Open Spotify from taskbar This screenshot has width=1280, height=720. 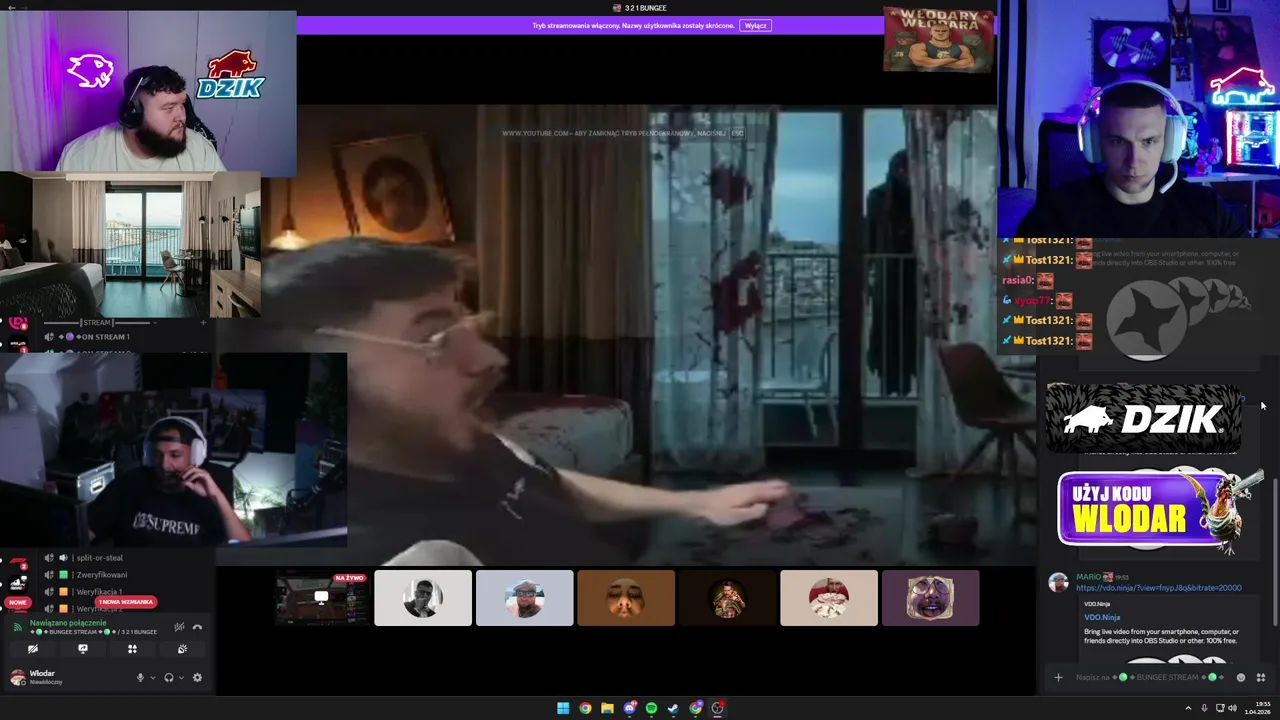pos(651,708)
